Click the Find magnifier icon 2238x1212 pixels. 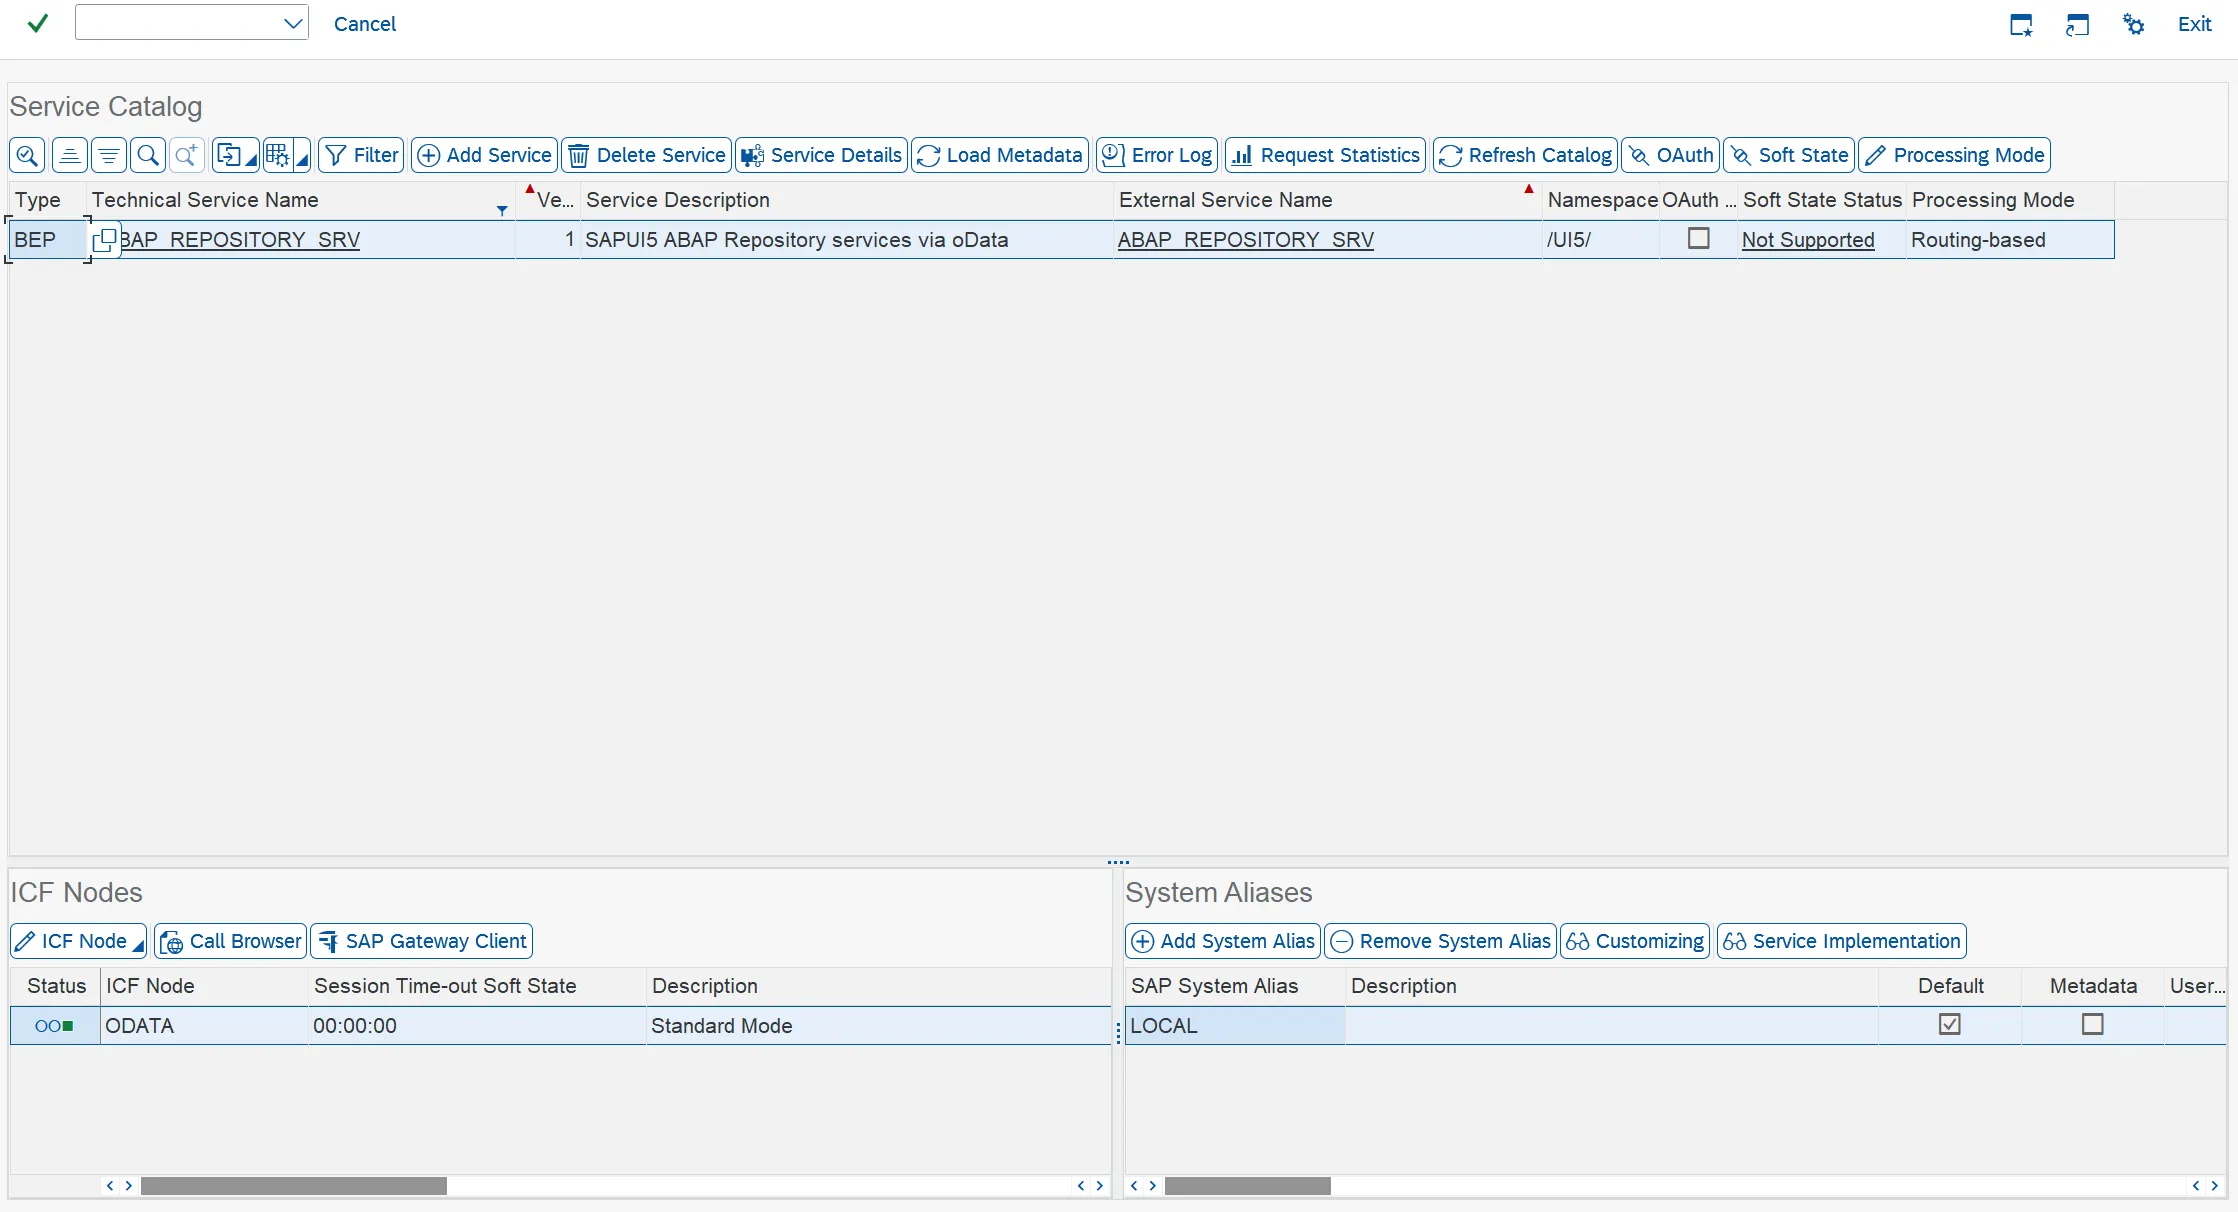click(148, 155)
